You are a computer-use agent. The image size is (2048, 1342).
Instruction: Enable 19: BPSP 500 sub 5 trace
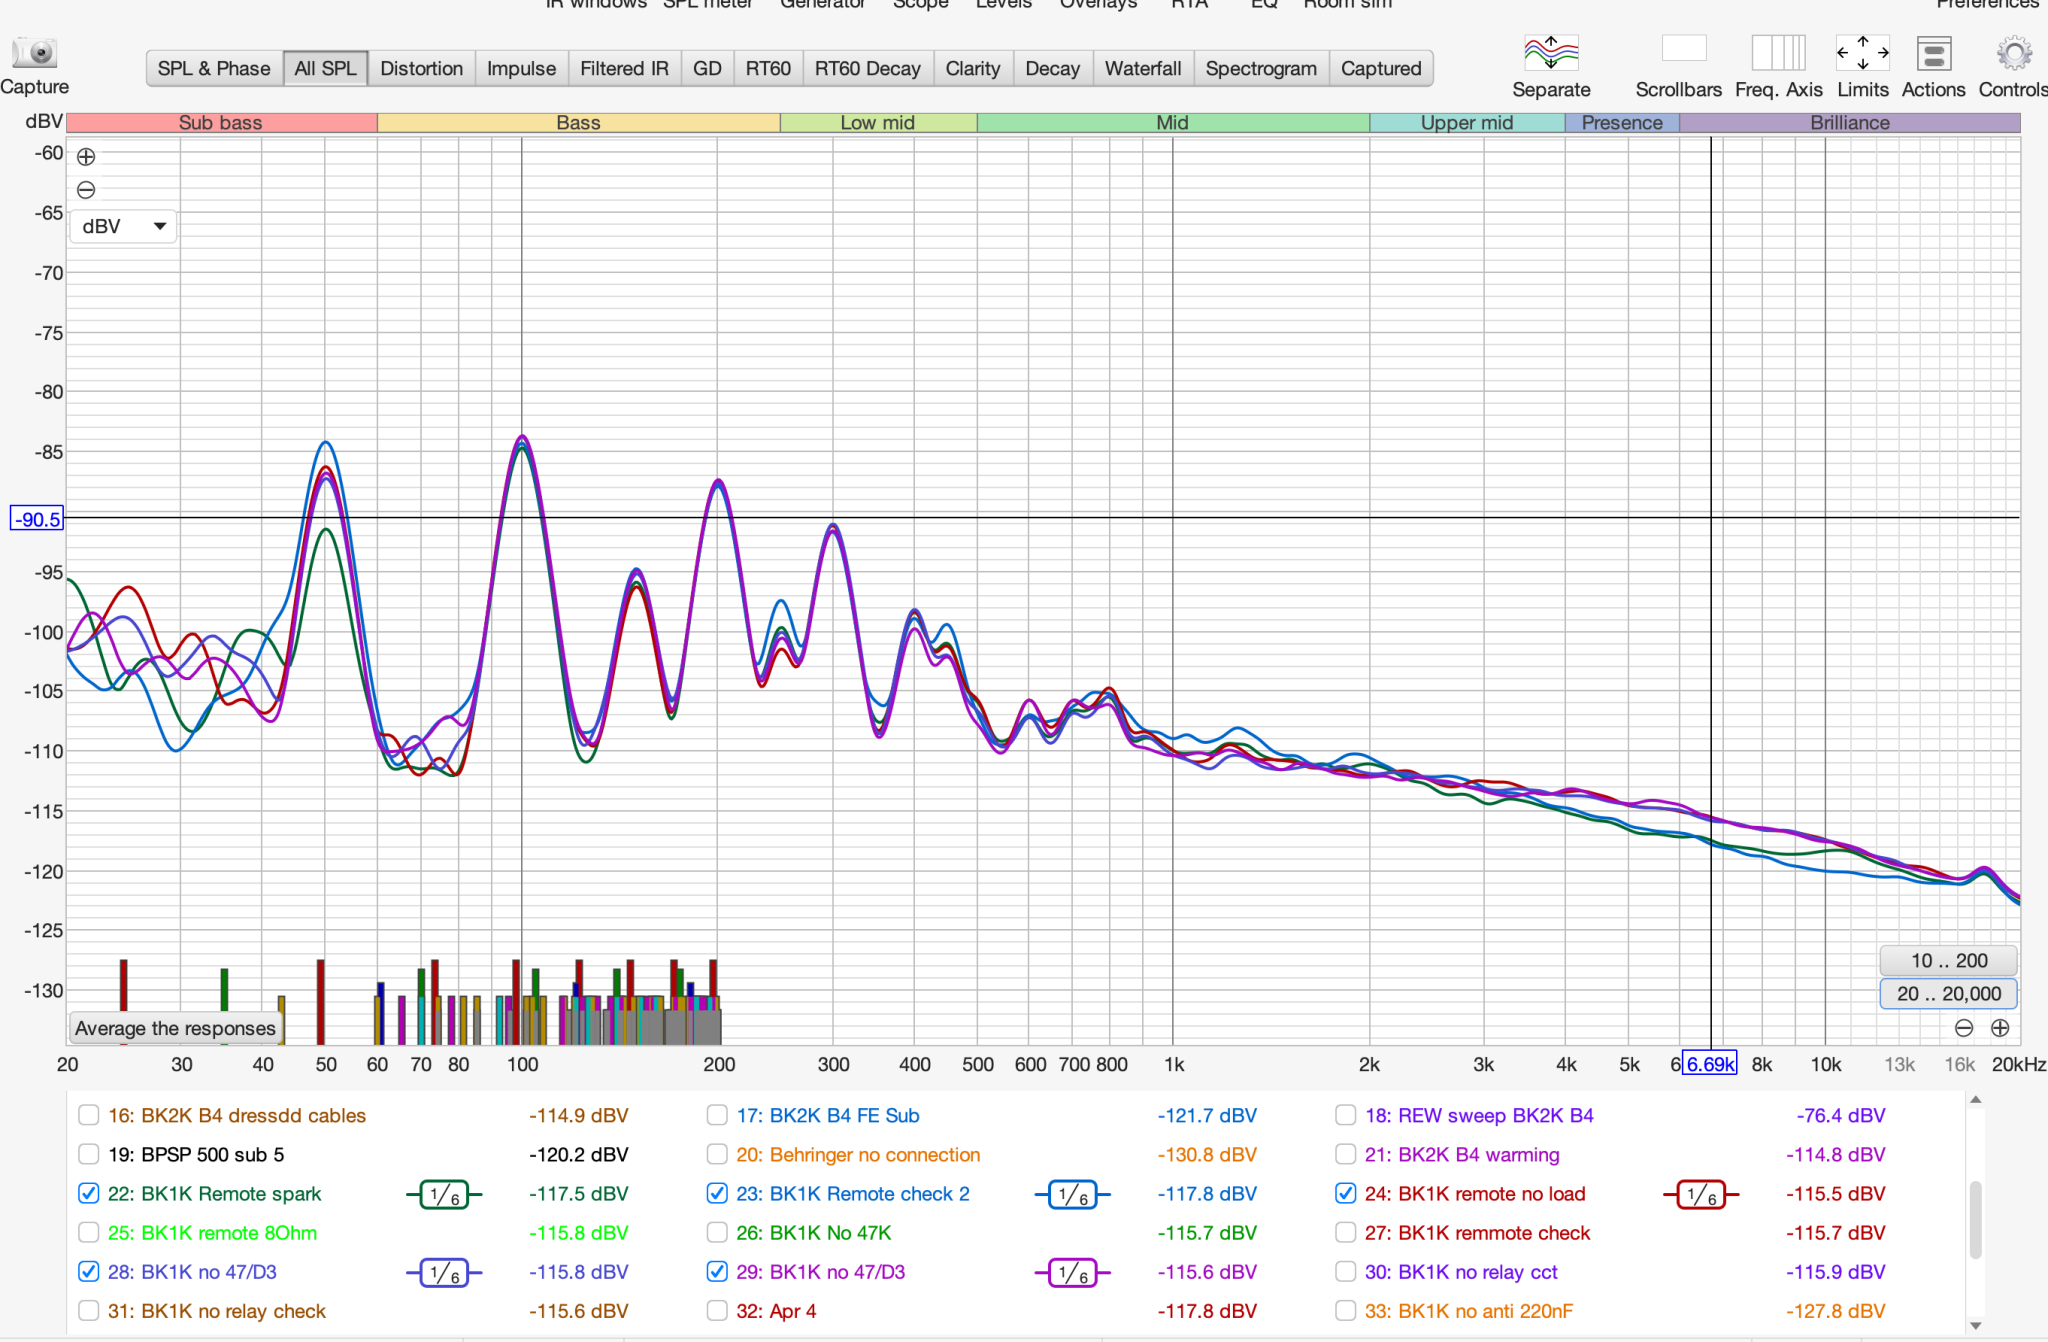[x=89, y=1154]
